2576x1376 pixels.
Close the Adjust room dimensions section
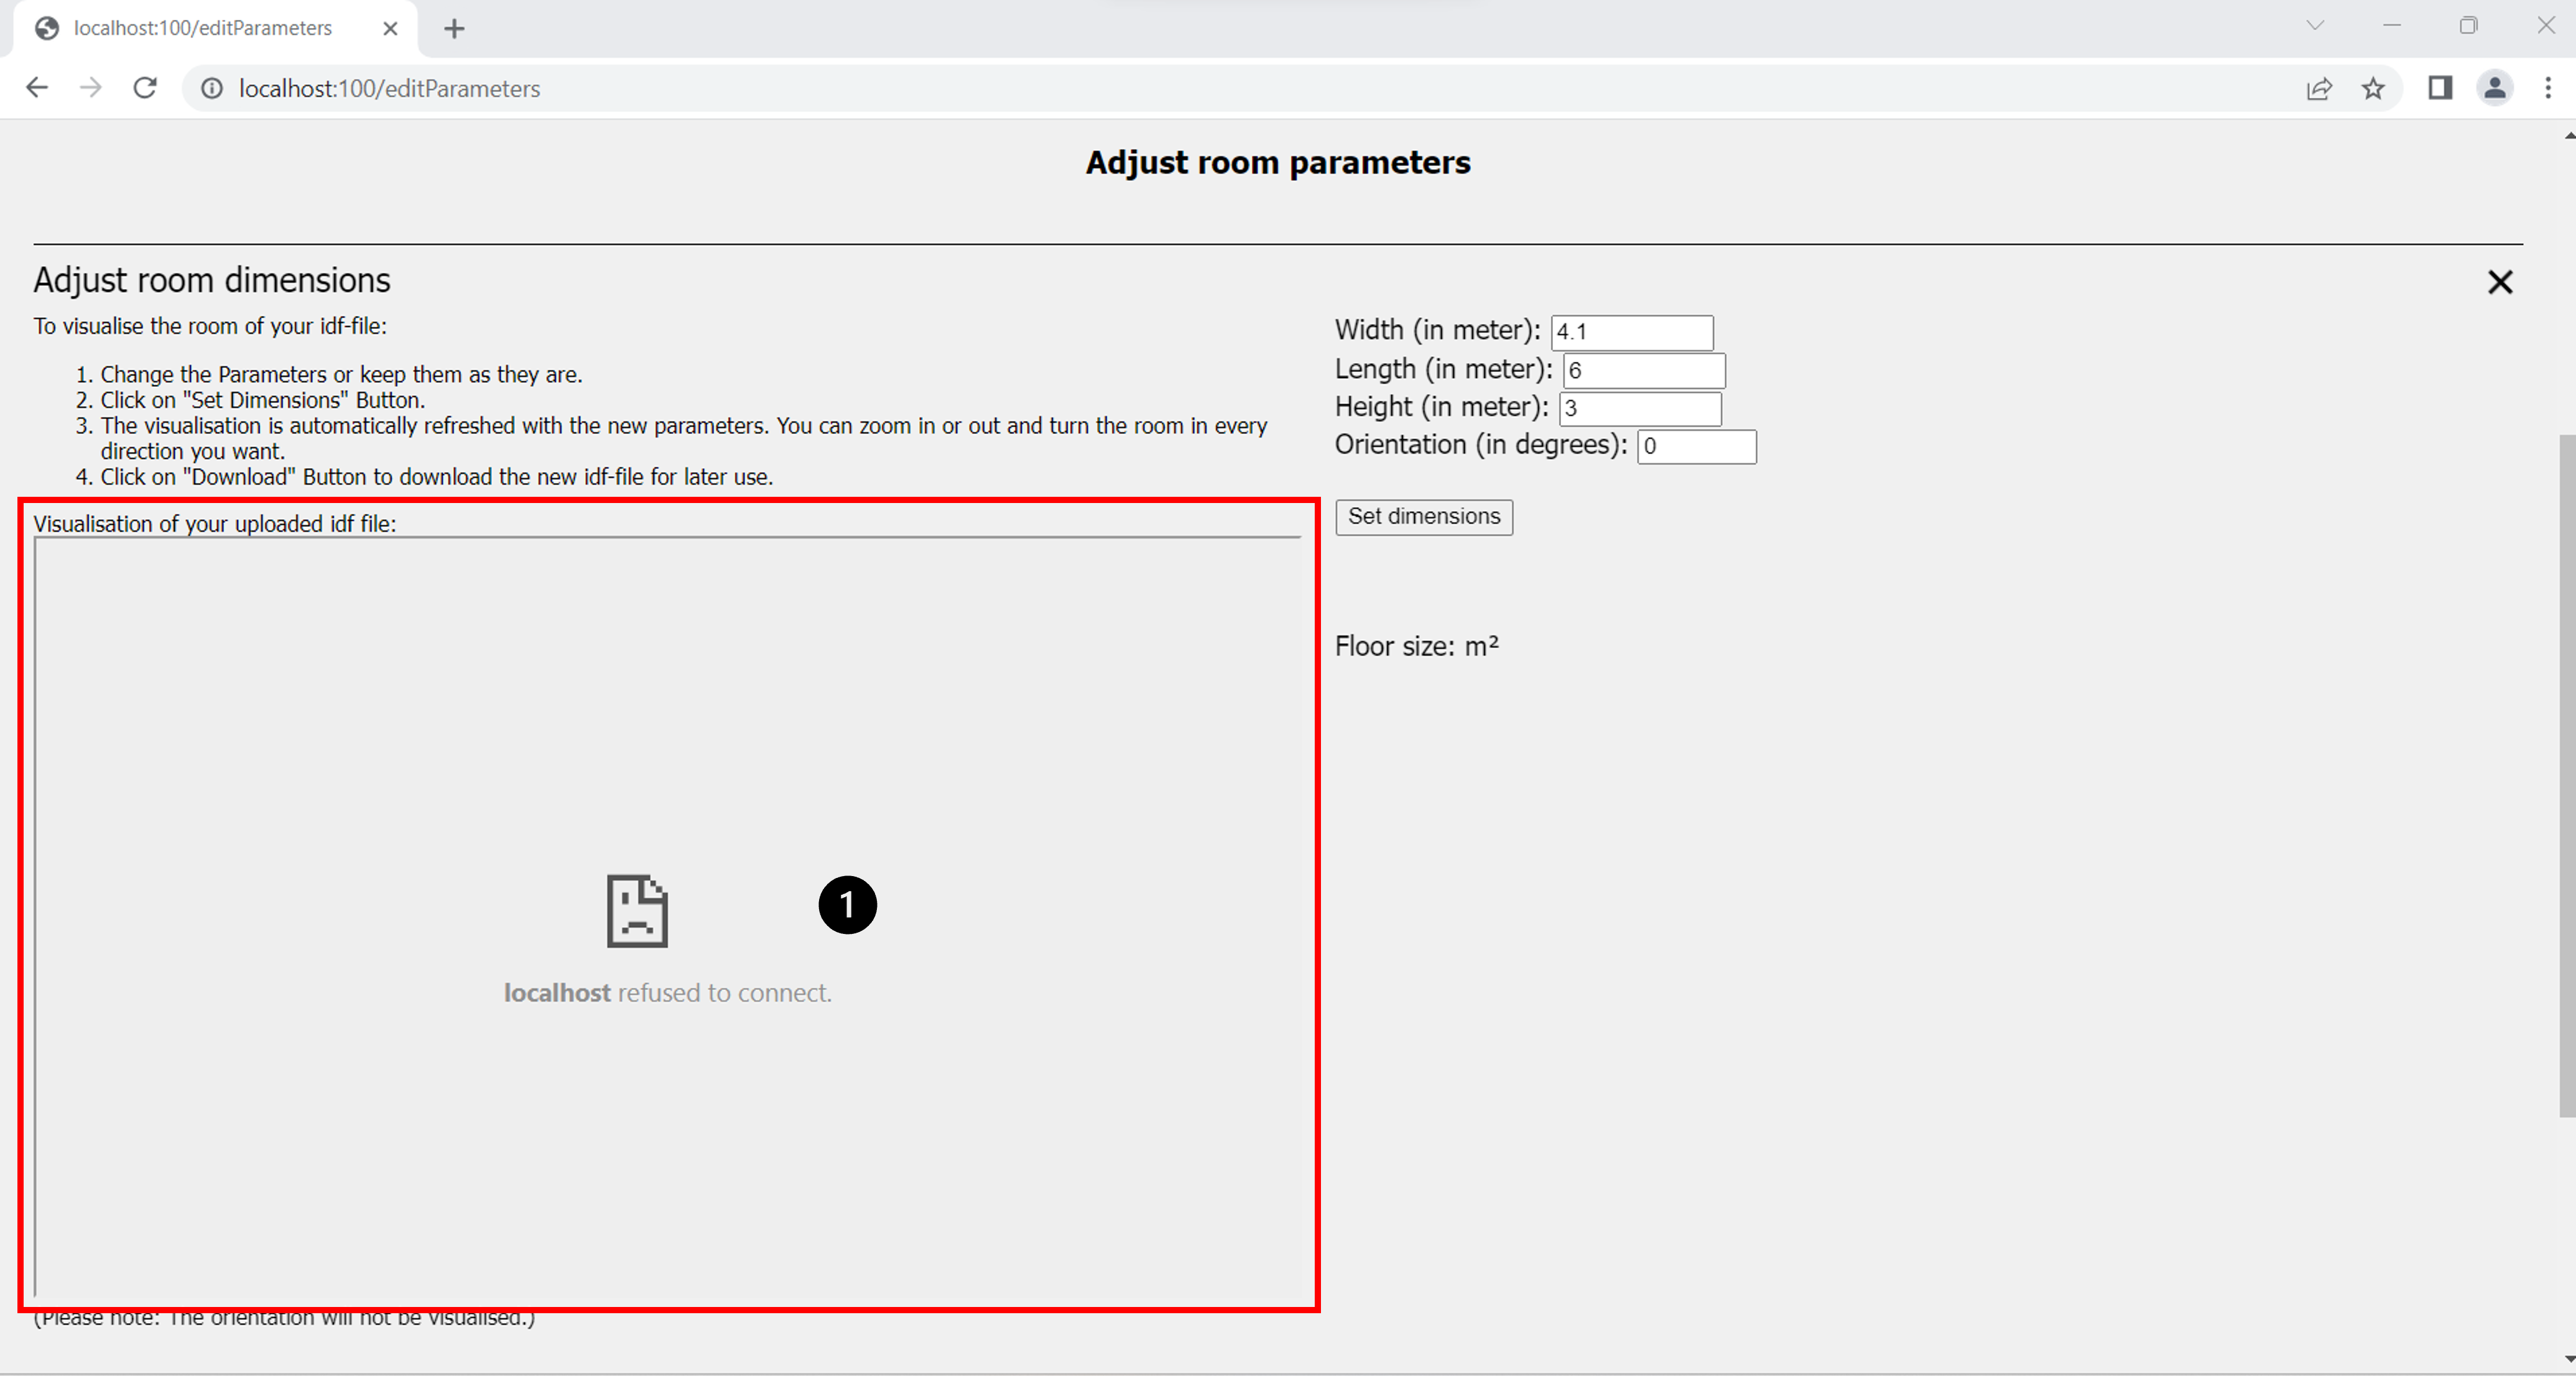point(2500,282)
